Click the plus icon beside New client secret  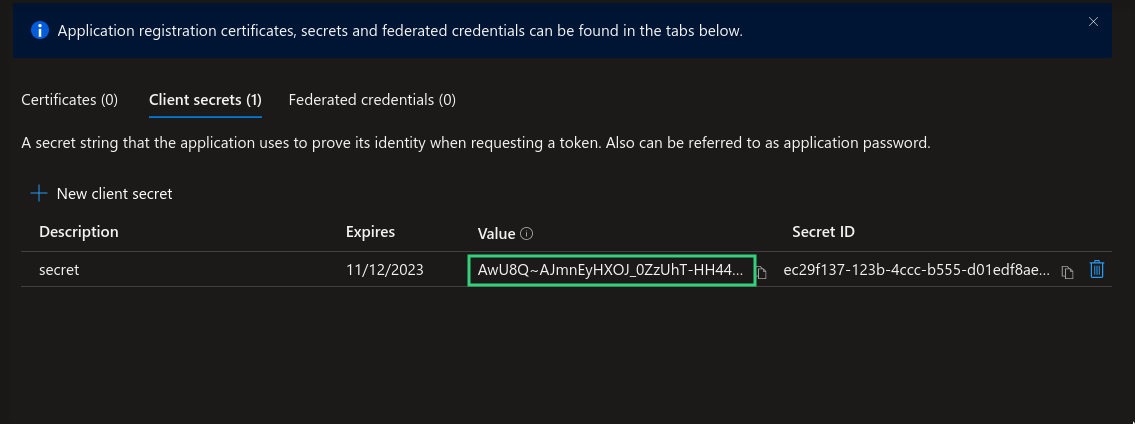[x=39, y=193]
